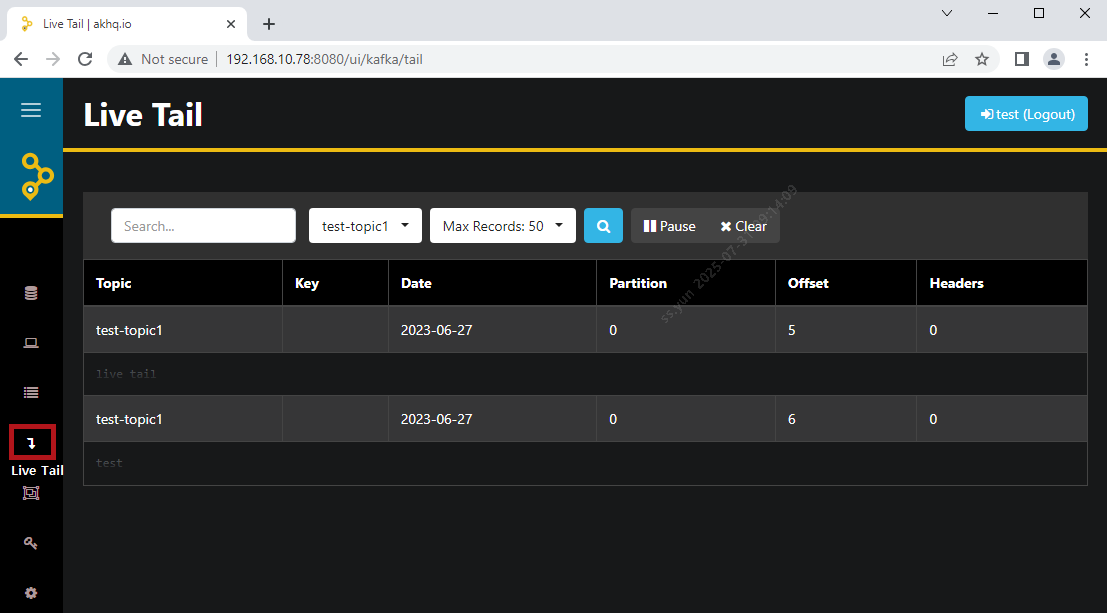Open the Consumer Groups icon in sidebar
Screen dimensions: 1107x613
tap(31, 492)
